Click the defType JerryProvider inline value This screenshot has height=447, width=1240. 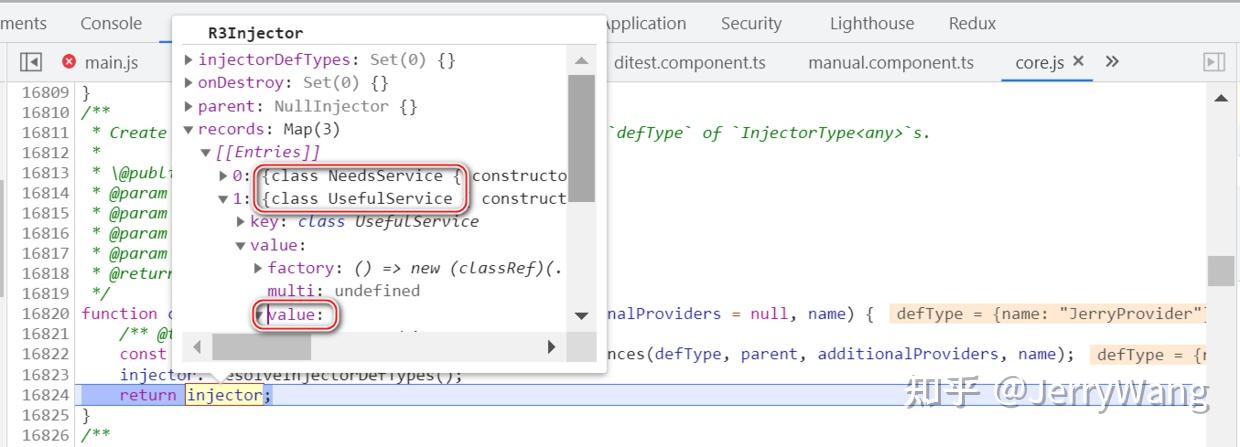click(x=1049, y=314)
